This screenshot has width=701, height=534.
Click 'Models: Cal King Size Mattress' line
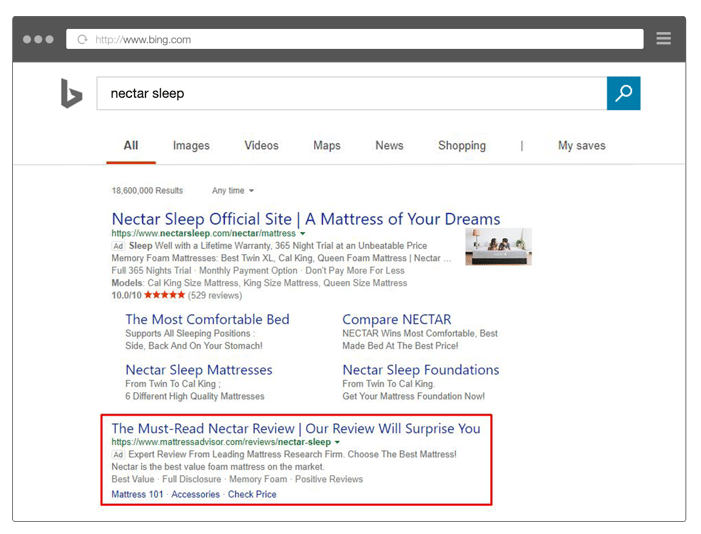click(259, 283)
